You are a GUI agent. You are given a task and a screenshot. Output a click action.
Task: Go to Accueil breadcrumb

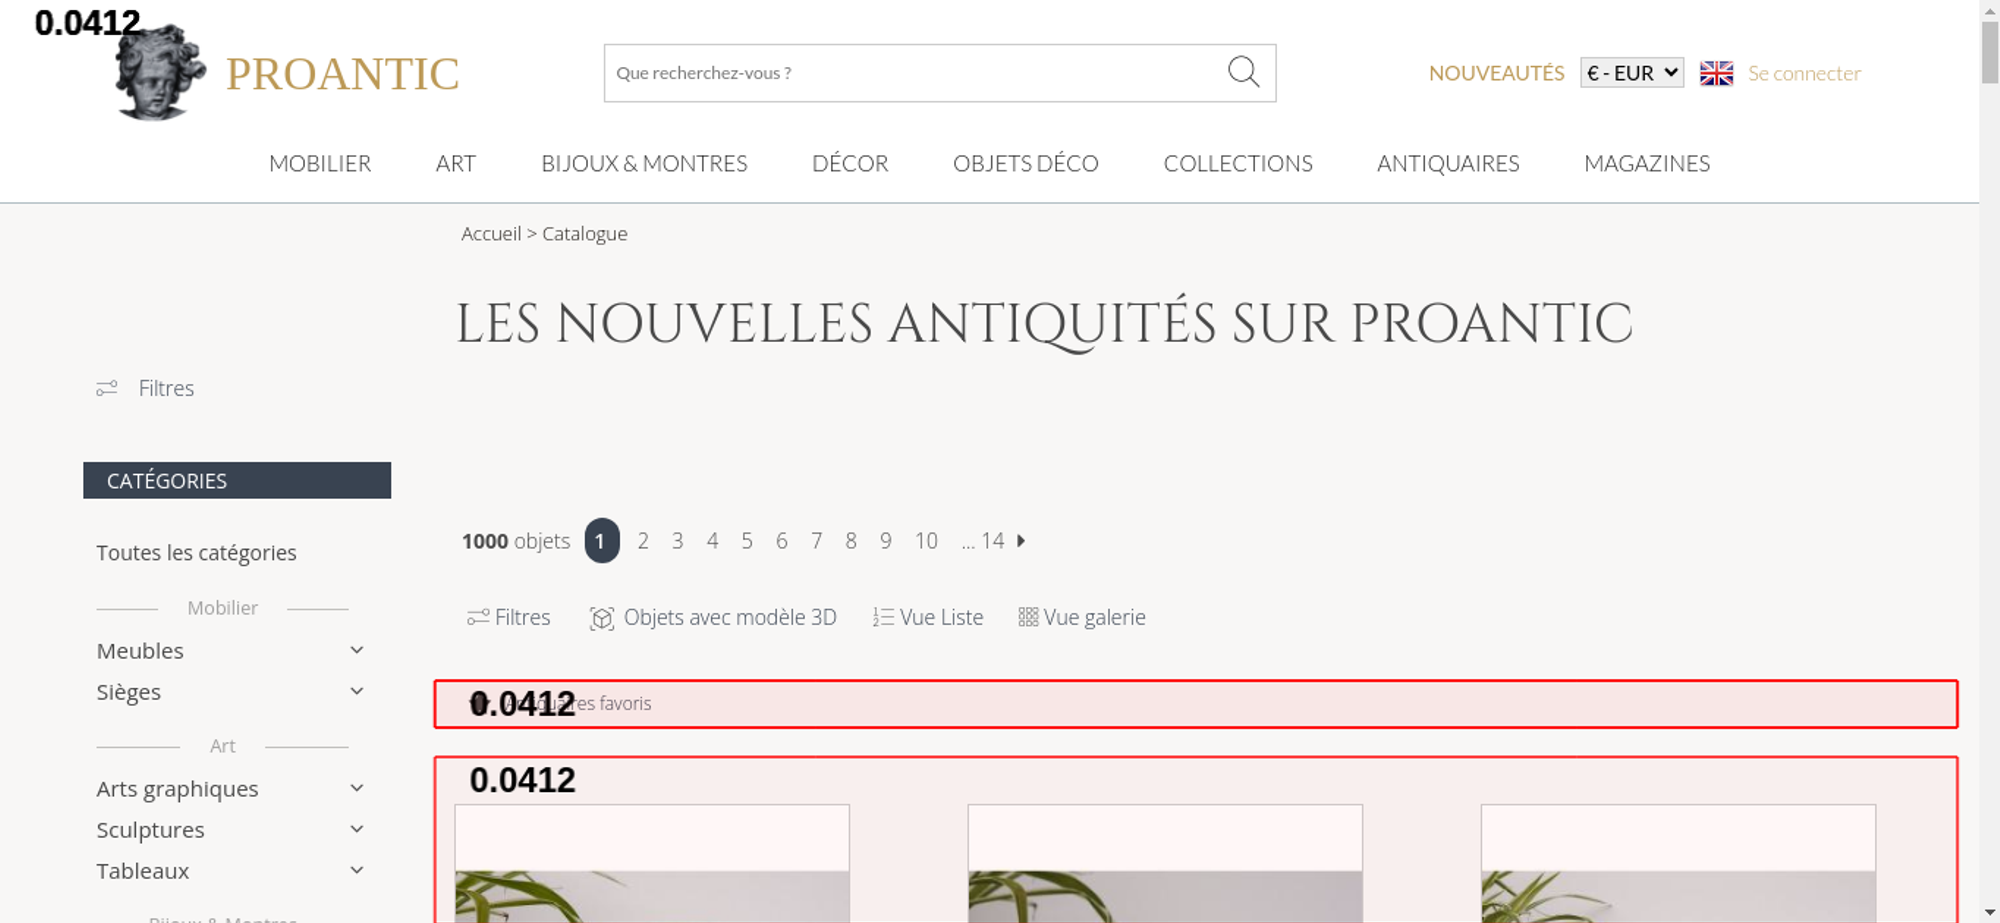pyautogui.click(x=491, y=233)
